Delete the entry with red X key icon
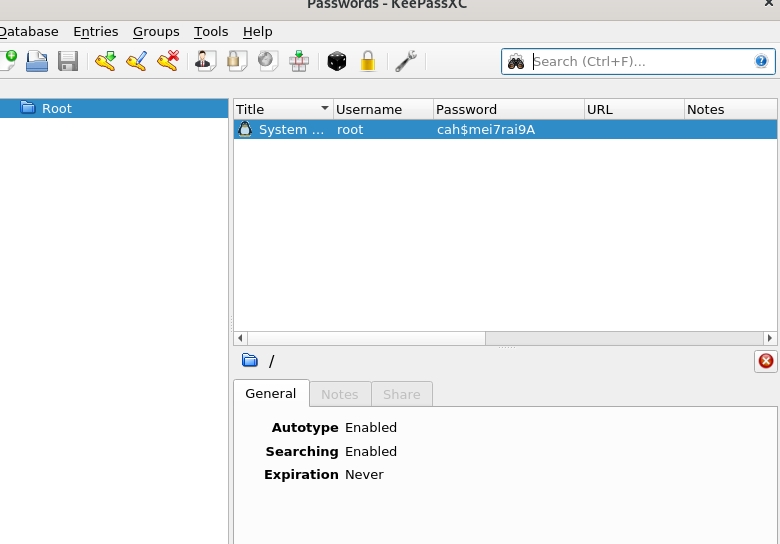 (167, 61)
